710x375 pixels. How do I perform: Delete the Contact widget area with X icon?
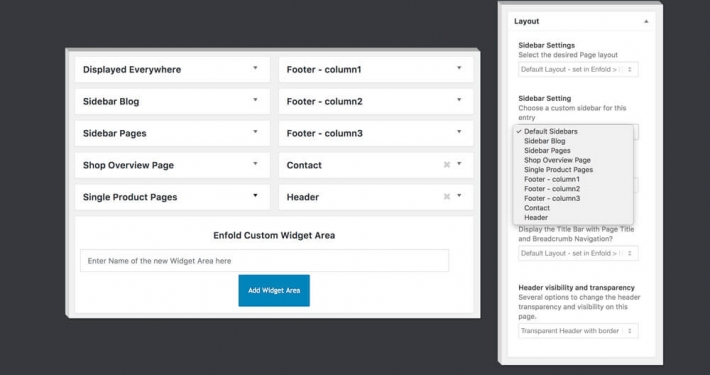coord(446,165)
